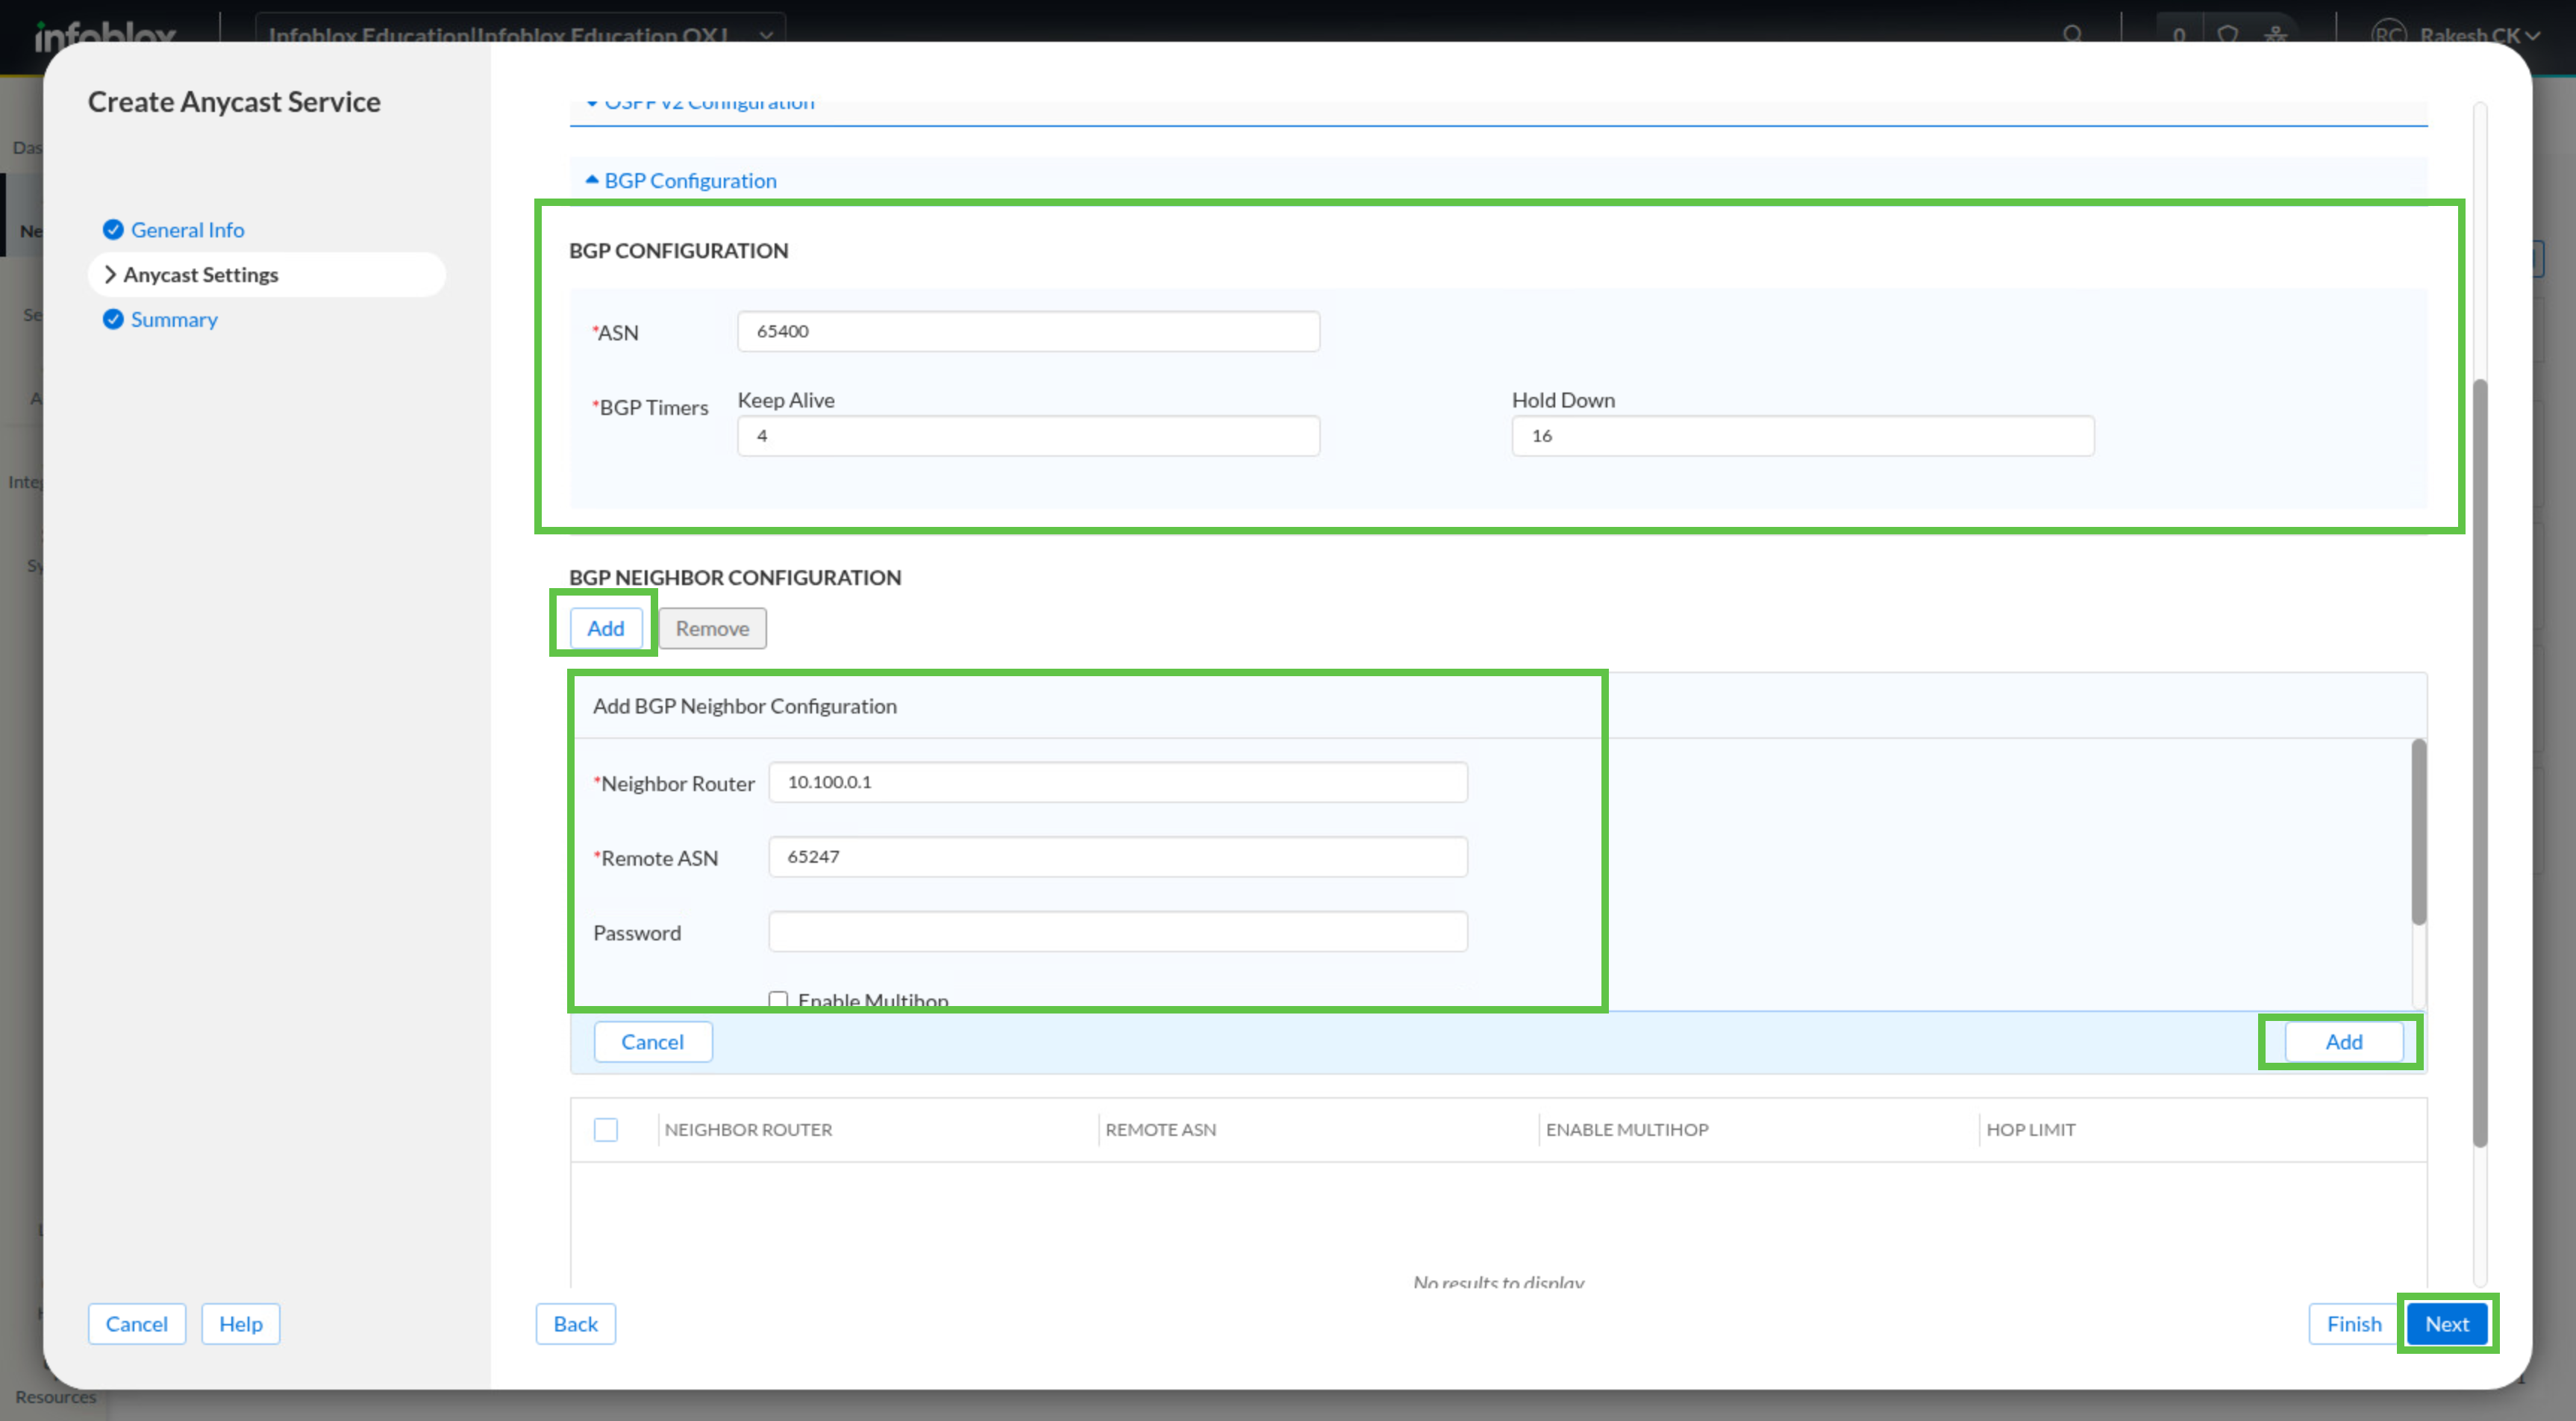Select the Anycast Settings wizard step
2576x1421 pixels.
(266, 275)
